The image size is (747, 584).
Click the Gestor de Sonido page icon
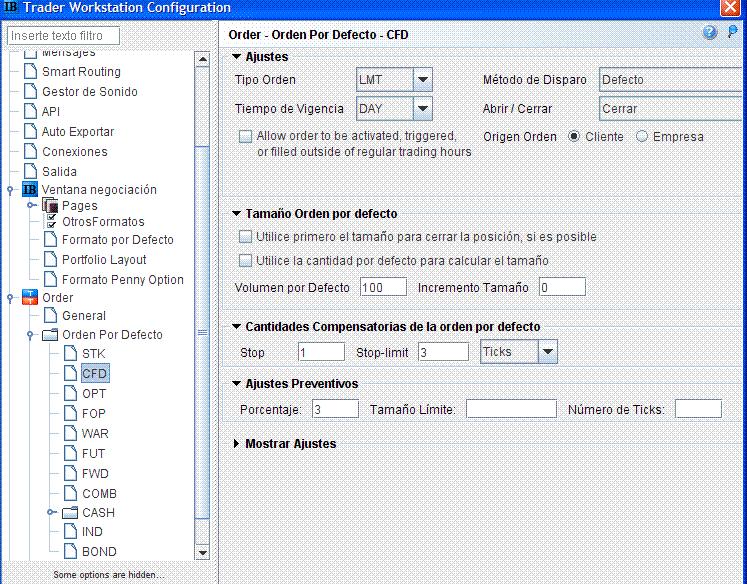(30, 91)
